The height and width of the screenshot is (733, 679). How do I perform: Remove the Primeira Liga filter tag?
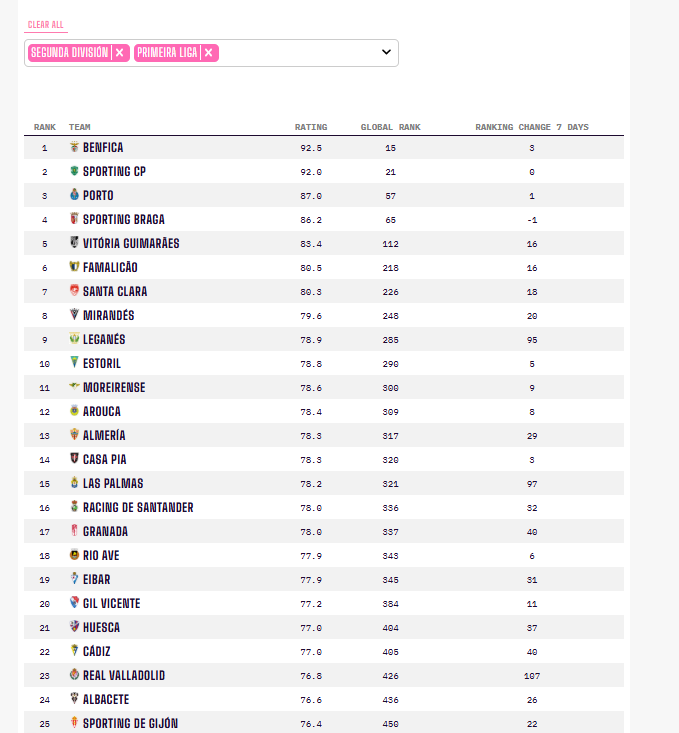pyautogui.click(x=209, y=53)
